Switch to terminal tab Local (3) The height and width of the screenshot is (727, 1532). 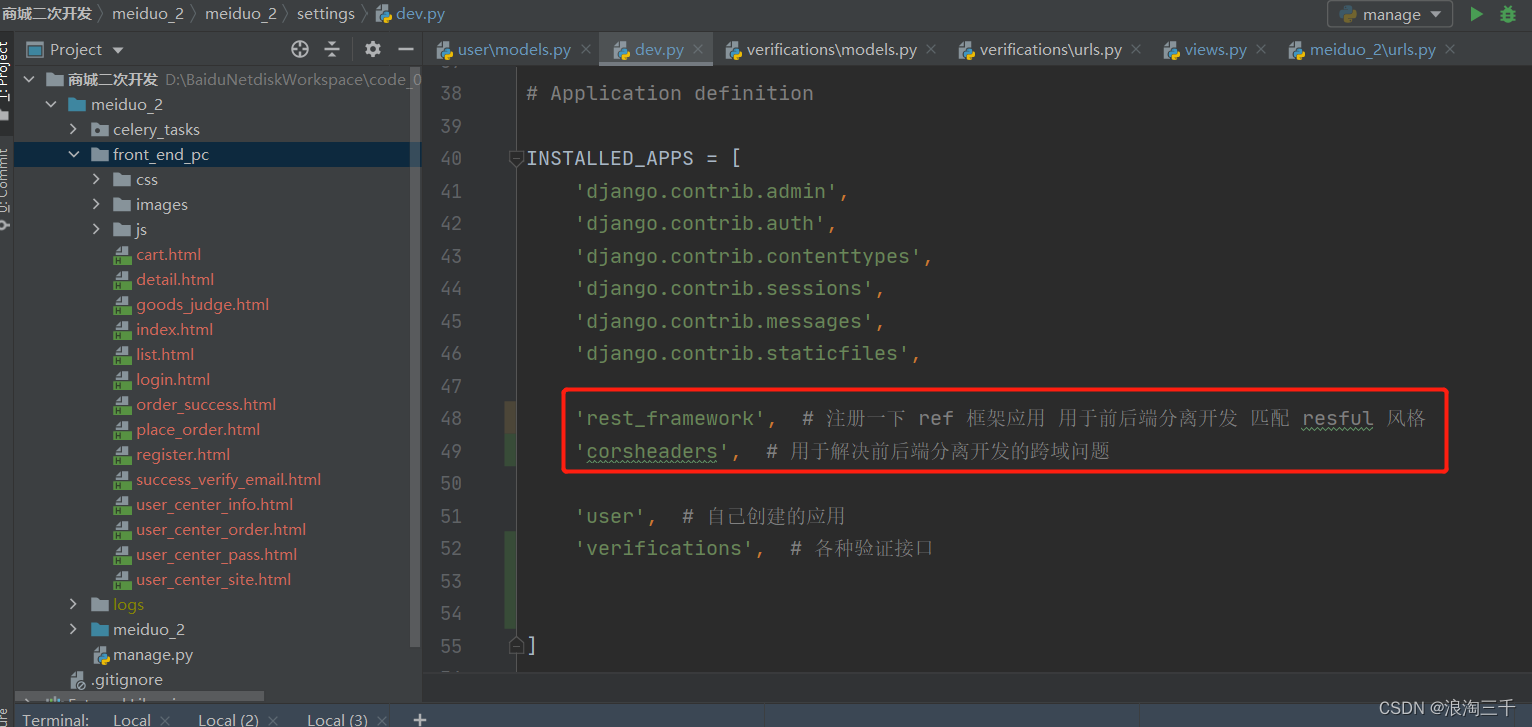[x=337, y=719]
